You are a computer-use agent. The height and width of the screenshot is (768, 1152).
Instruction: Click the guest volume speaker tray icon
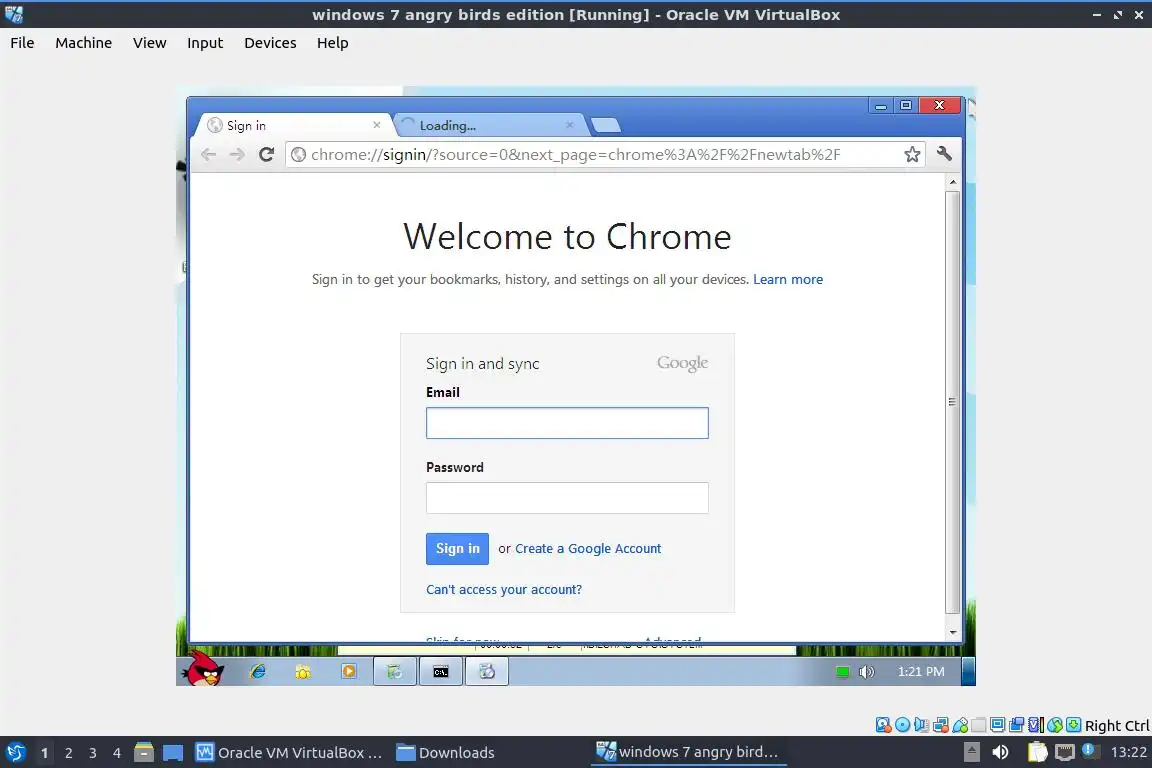click(867, 672)
